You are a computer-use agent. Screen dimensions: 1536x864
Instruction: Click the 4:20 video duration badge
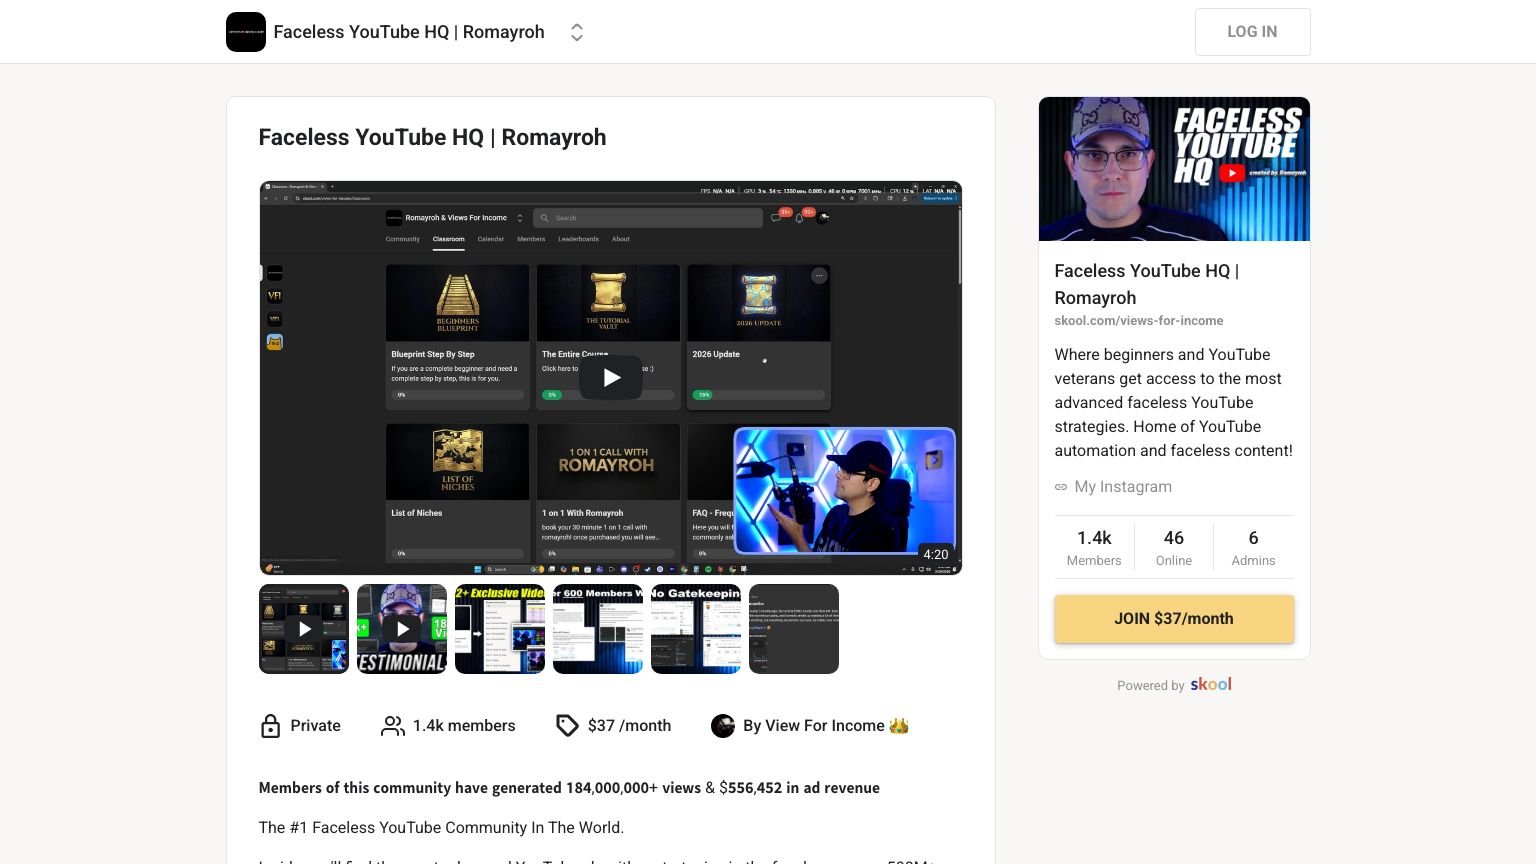click(x=936, y=555)
